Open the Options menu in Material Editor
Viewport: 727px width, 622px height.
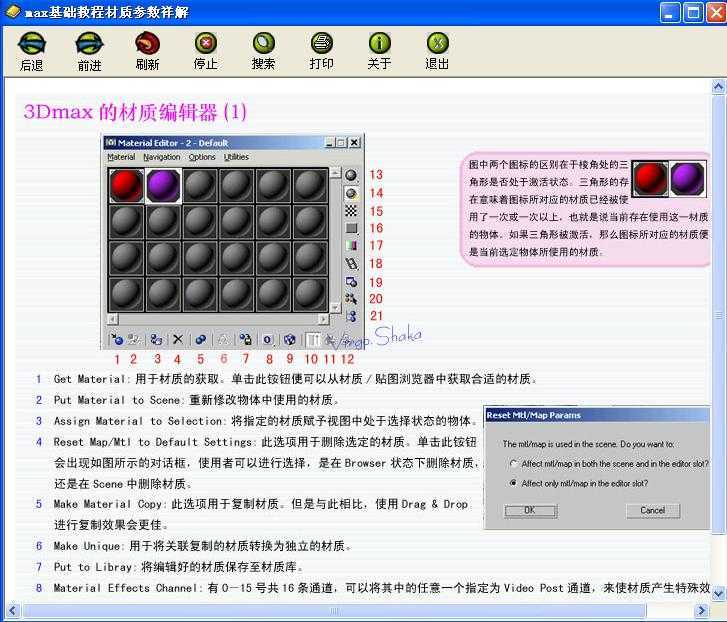(x=202, y=157)
